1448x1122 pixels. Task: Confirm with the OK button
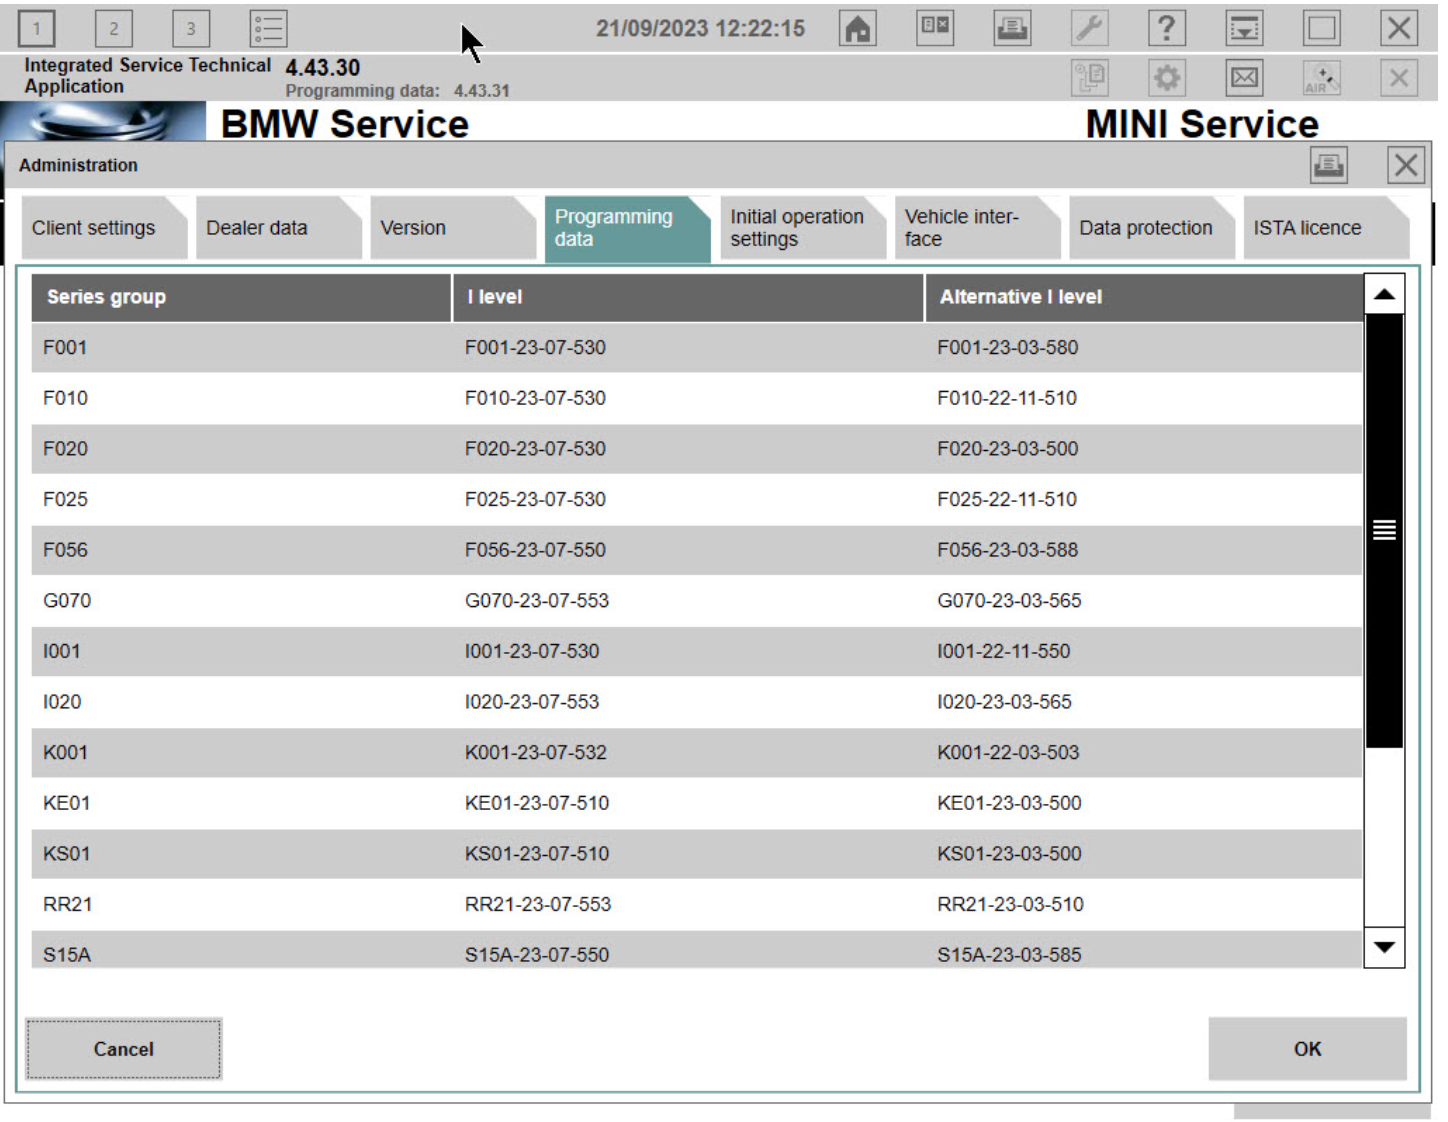pos(1306,1049)
